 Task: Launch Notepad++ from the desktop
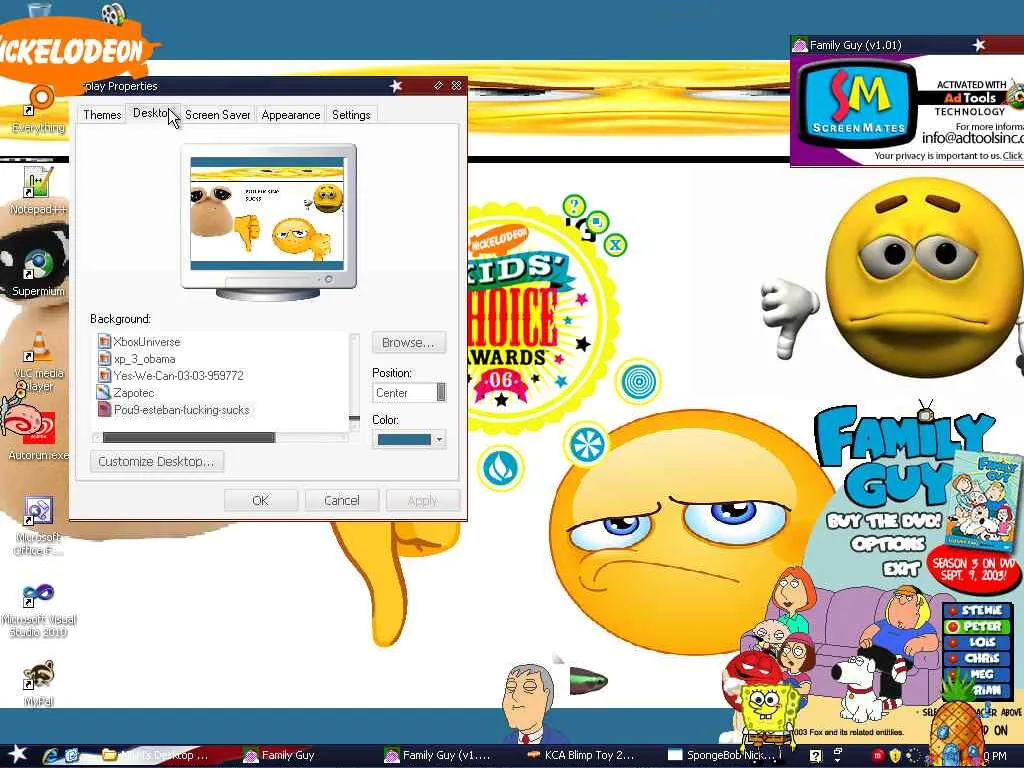coord(38,190)
